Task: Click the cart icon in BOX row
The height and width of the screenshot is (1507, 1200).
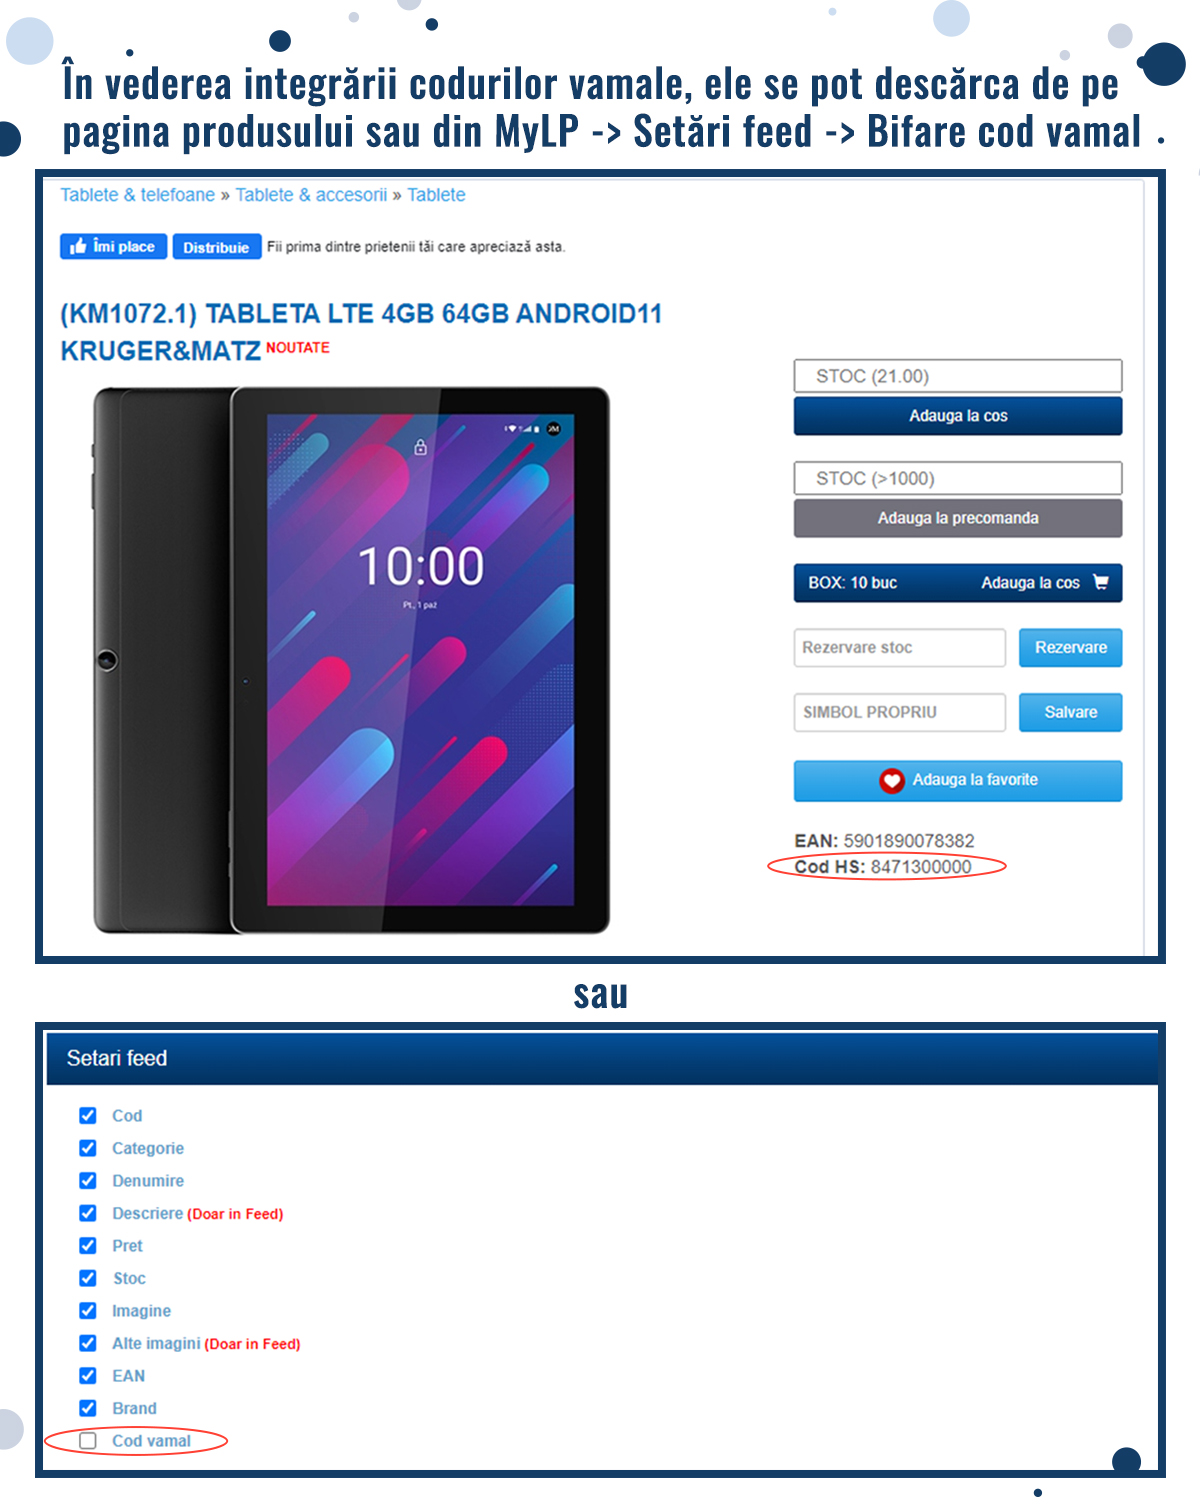Action: pos(1101,582)
